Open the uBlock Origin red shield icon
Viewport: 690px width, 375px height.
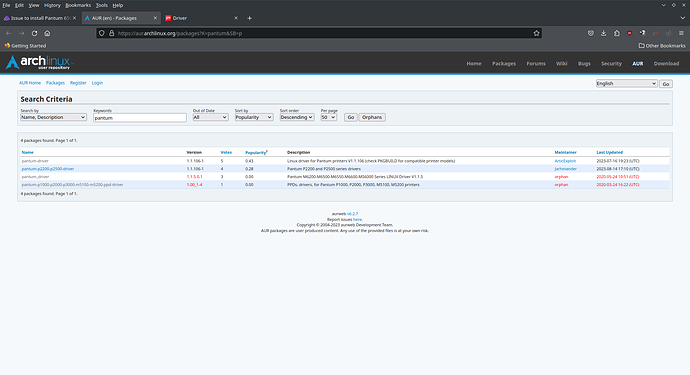point(630,33)
